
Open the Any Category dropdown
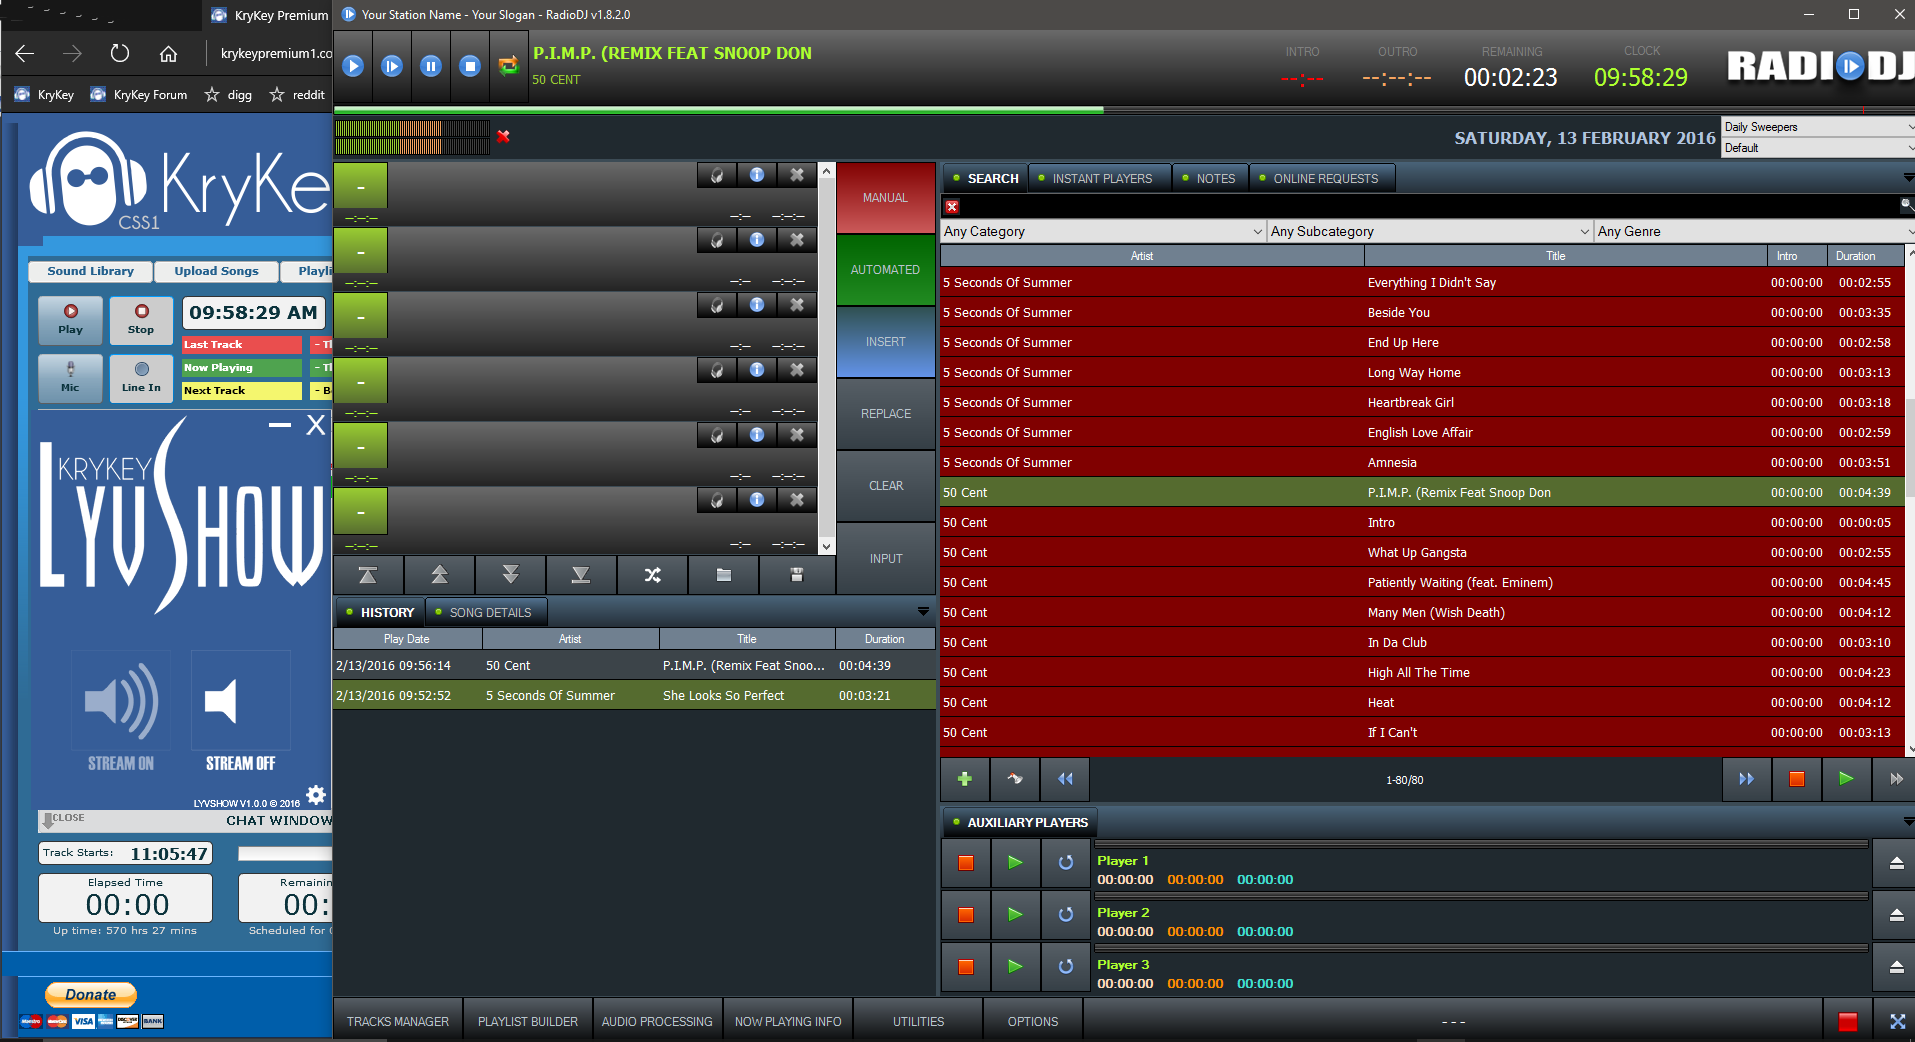point(1102,232)
